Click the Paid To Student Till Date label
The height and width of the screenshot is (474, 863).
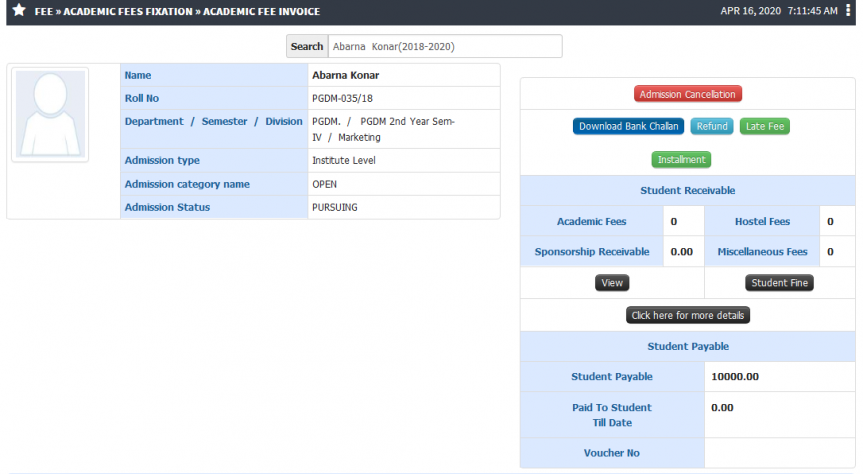(611, 415)
